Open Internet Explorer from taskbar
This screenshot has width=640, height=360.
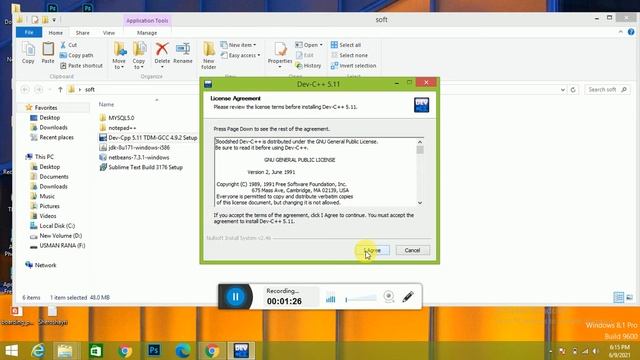pyautogui.click(x=38, y=351)
